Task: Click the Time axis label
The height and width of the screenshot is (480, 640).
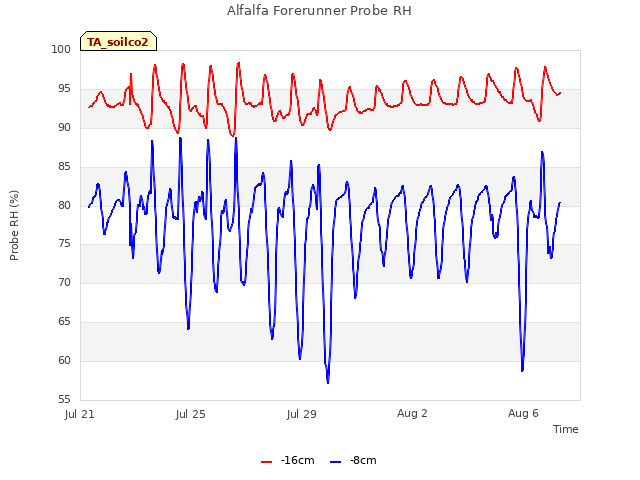Action: (x=566, y=429)
